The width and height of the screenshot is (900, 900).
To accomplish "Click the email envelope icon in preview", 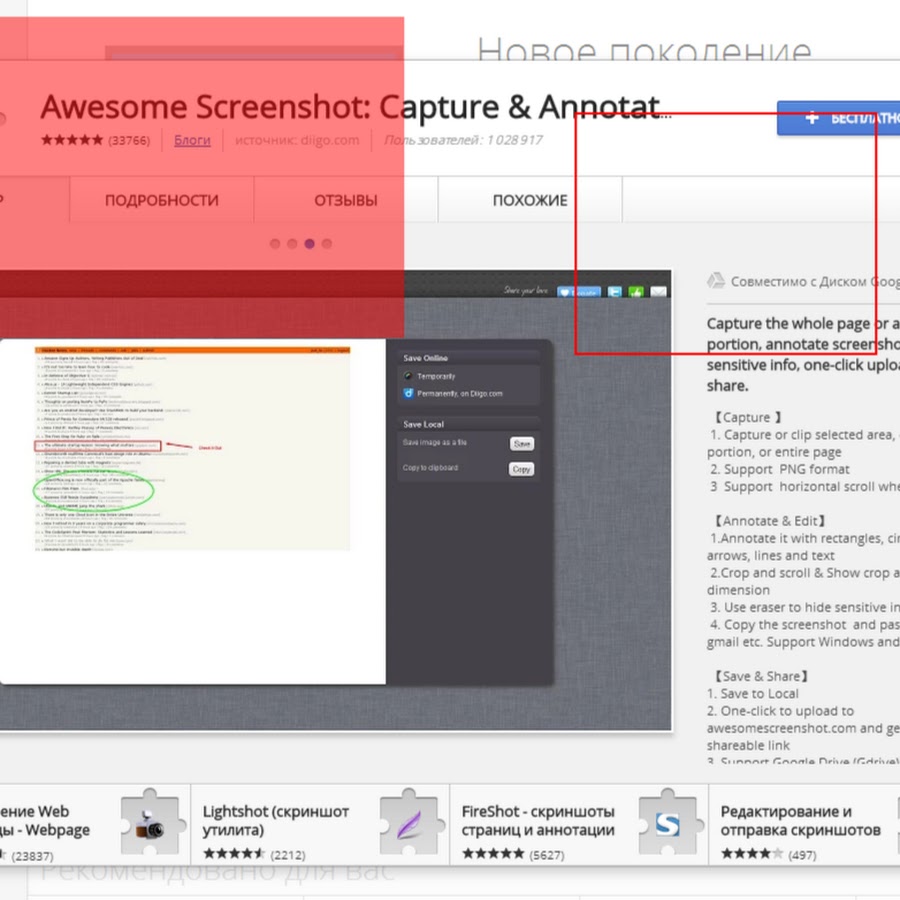I will (658, 293).
